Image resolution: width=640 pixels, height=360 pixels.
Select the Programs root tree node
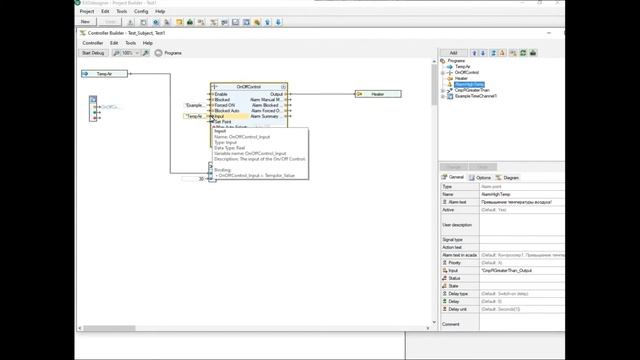pos(456,61)
